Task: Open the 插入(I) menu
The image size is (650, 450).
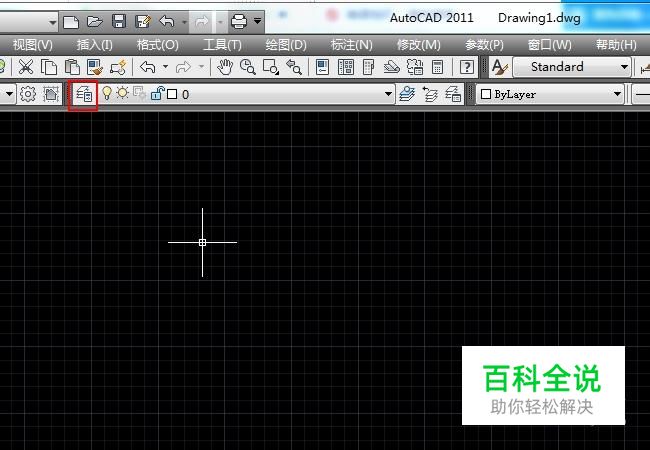Action: point(95,45)
